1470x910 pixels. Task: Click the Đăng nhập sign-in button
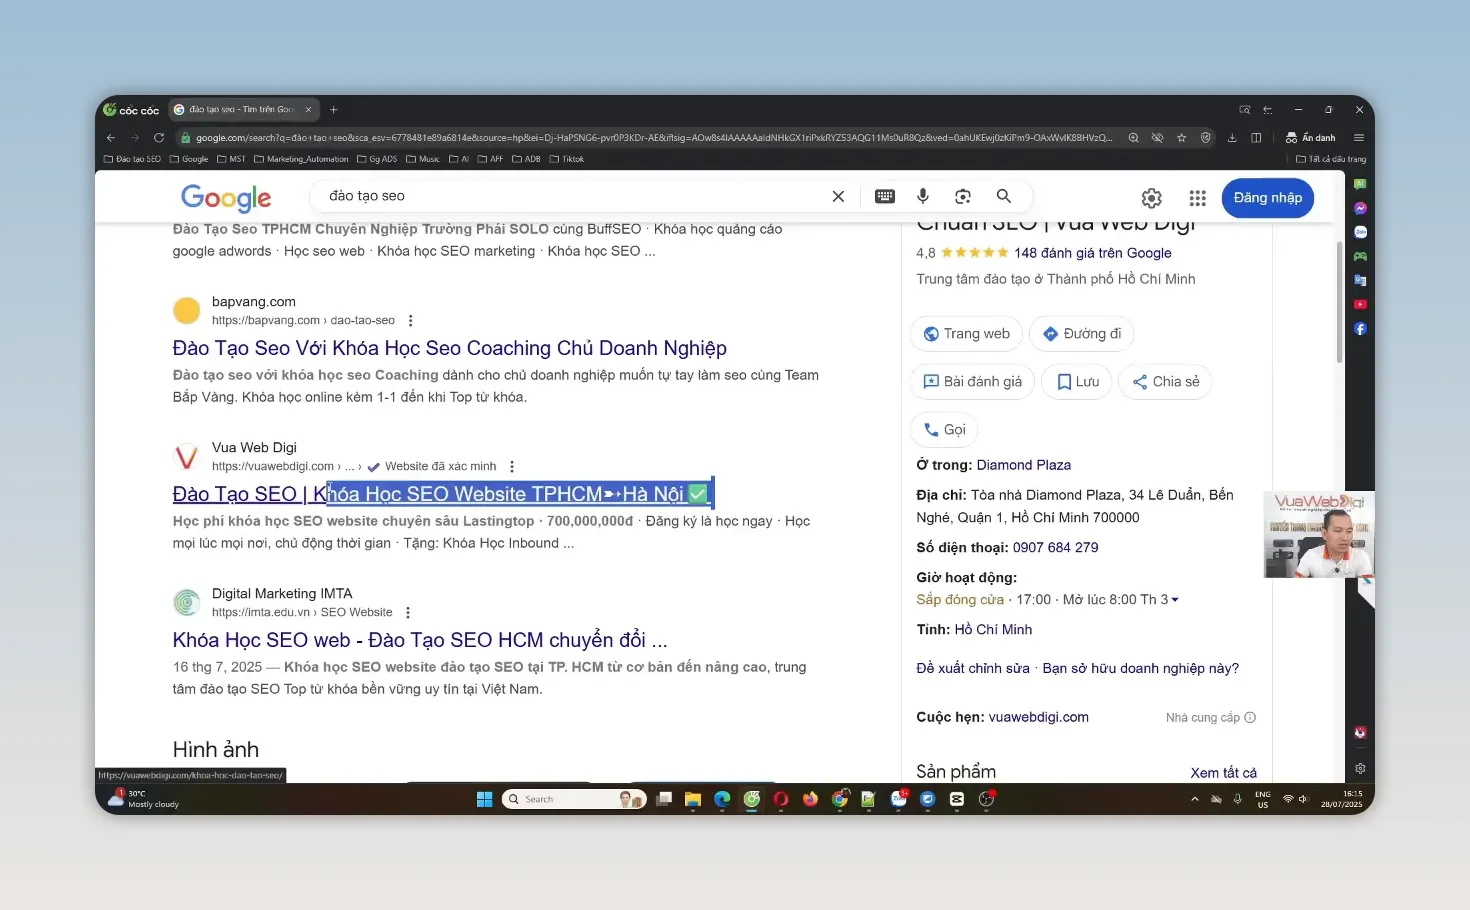[x=1267, y=198]
